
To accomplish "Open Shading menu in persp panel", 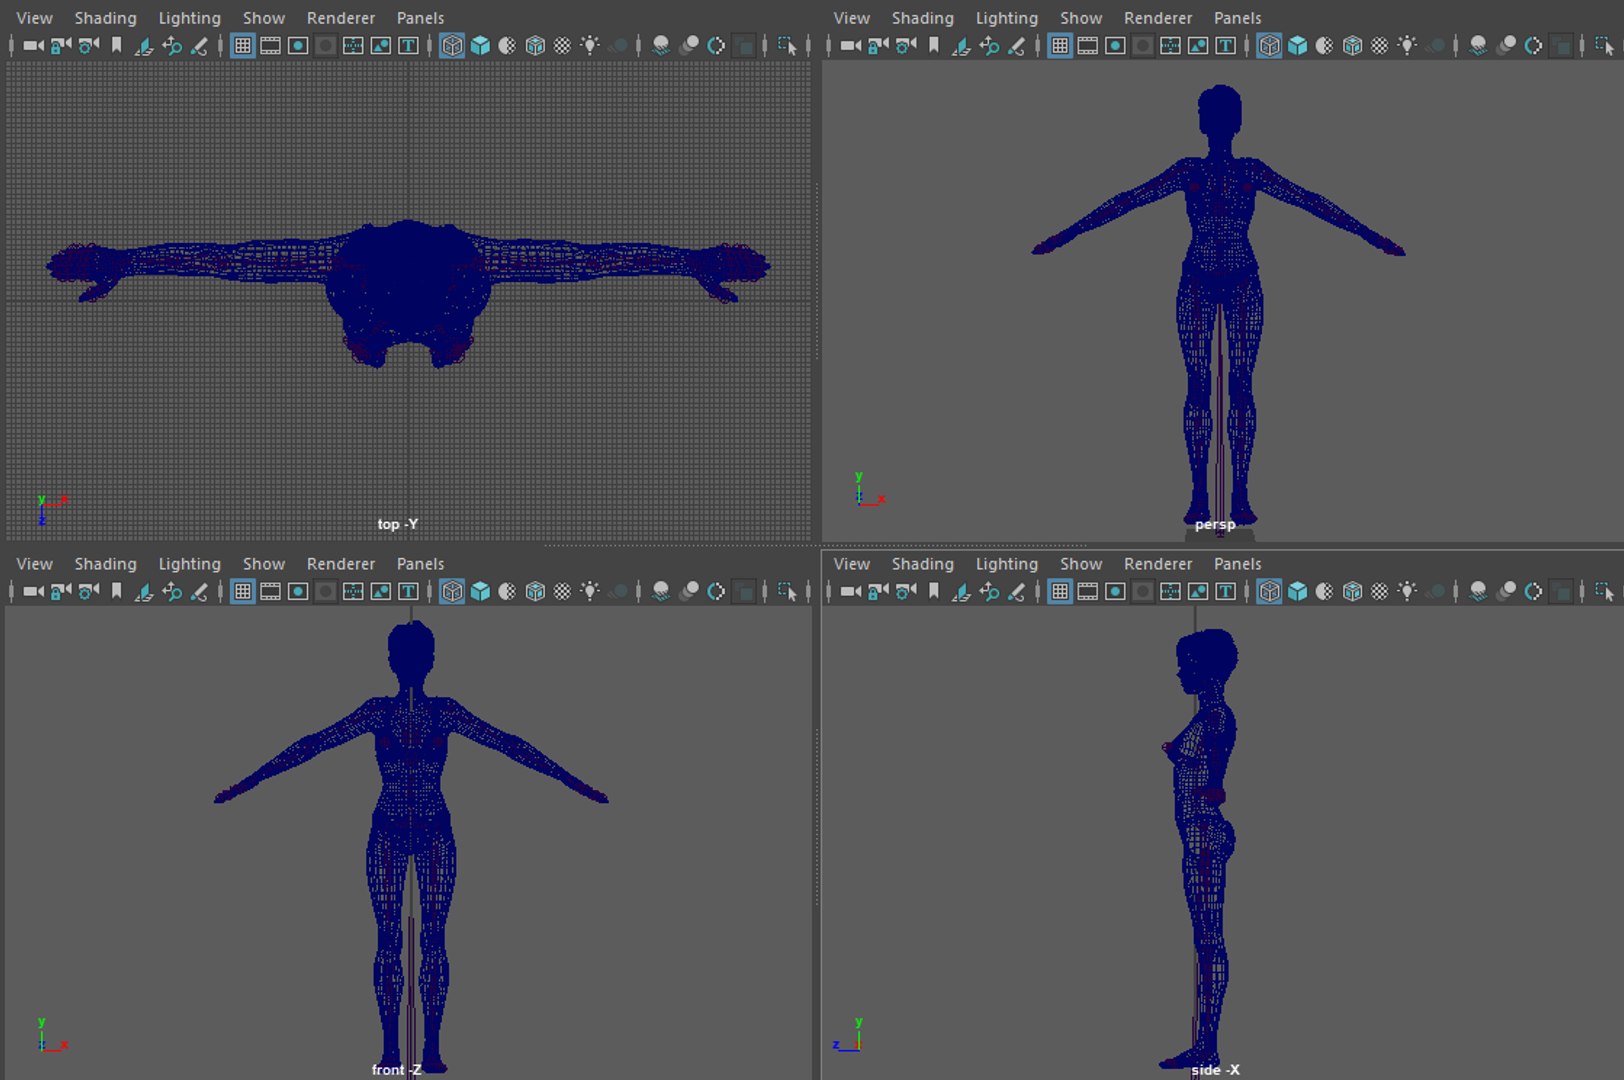I will point(922,18).
